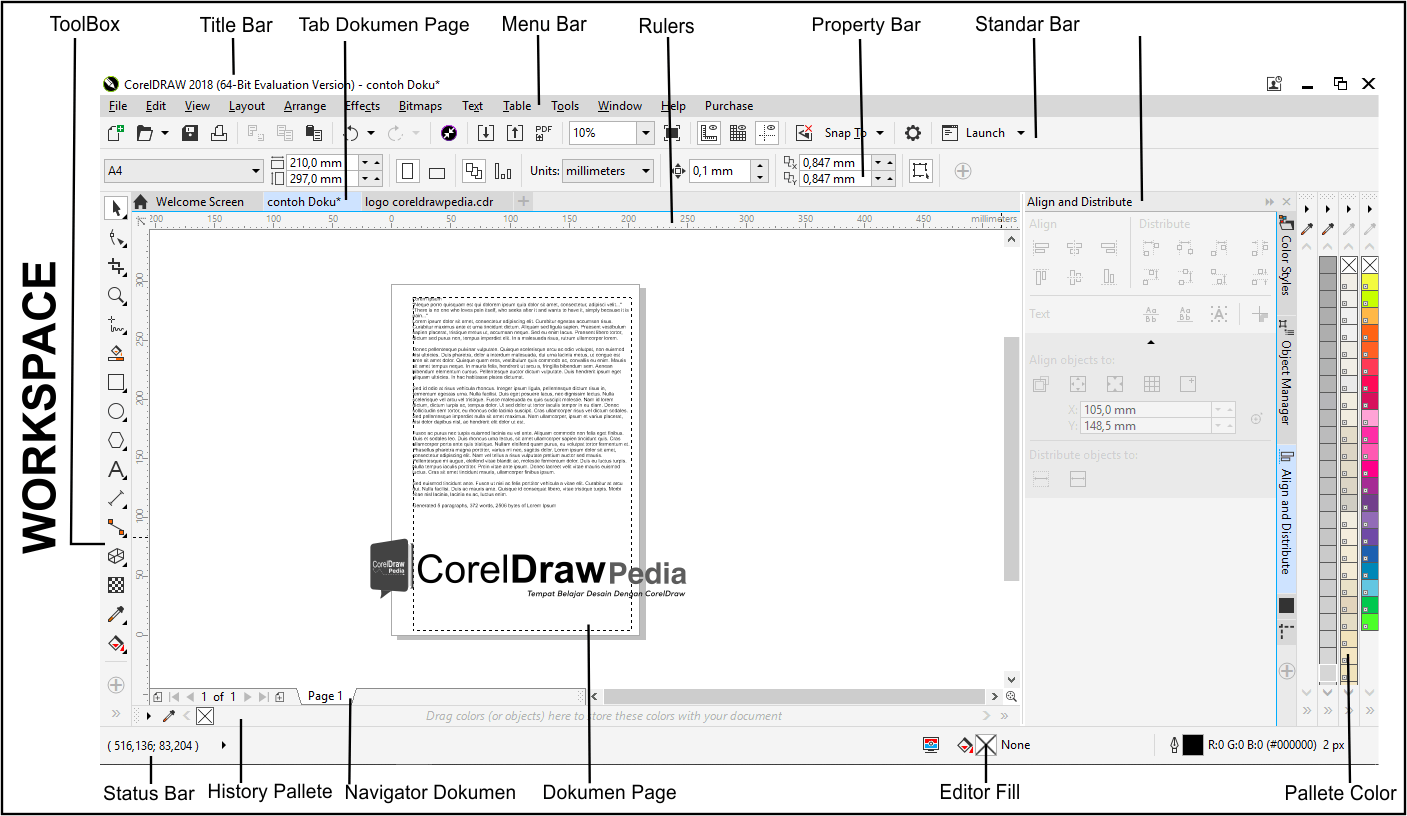Disable snapping via the Snap off icon
1407x816 pixels.
(804, 133)
